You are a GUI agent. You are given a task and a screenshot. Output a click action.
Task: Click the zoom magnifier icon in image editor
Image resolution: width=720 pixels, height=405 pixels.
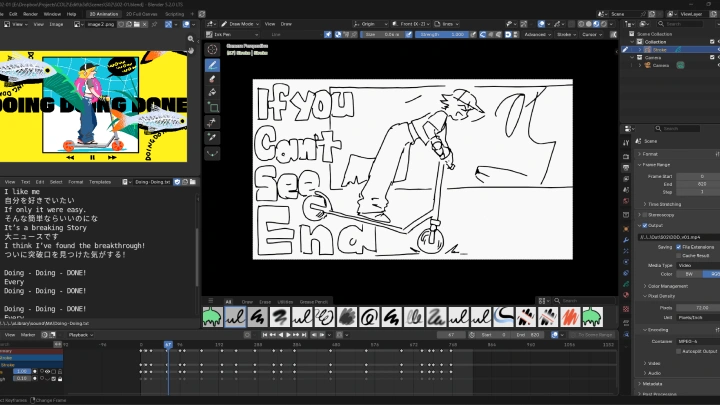click(x=191, y=39)
